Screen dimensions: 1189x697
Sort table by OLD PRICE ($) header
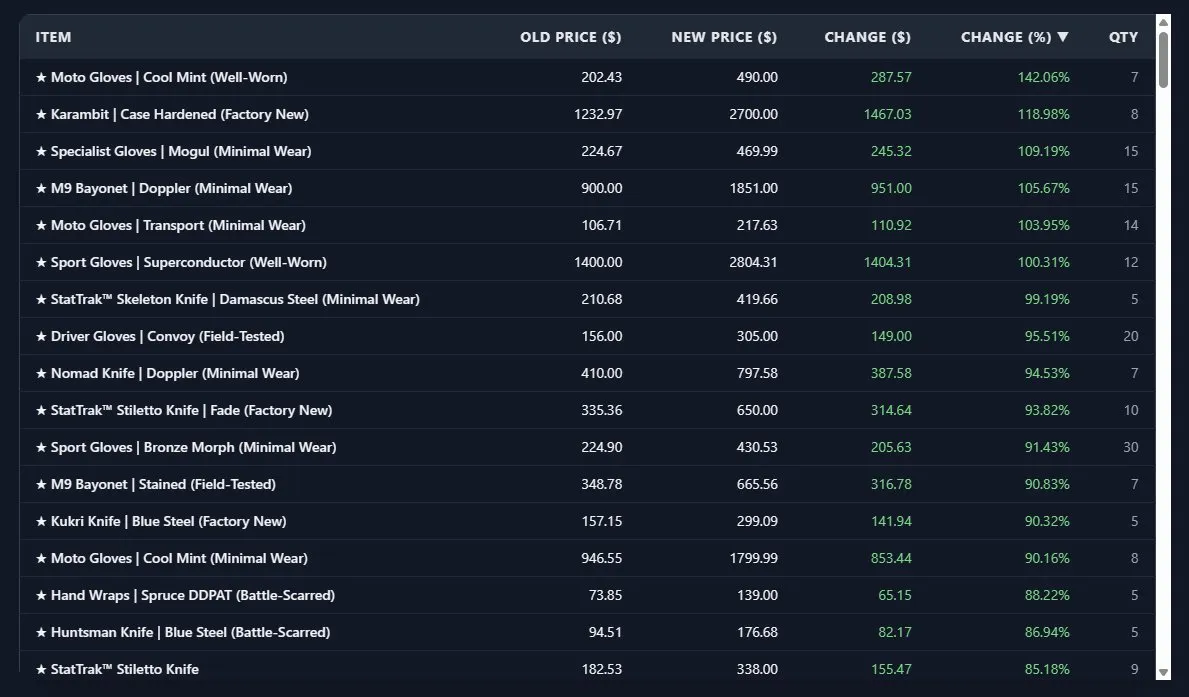(x=570, y=37)
